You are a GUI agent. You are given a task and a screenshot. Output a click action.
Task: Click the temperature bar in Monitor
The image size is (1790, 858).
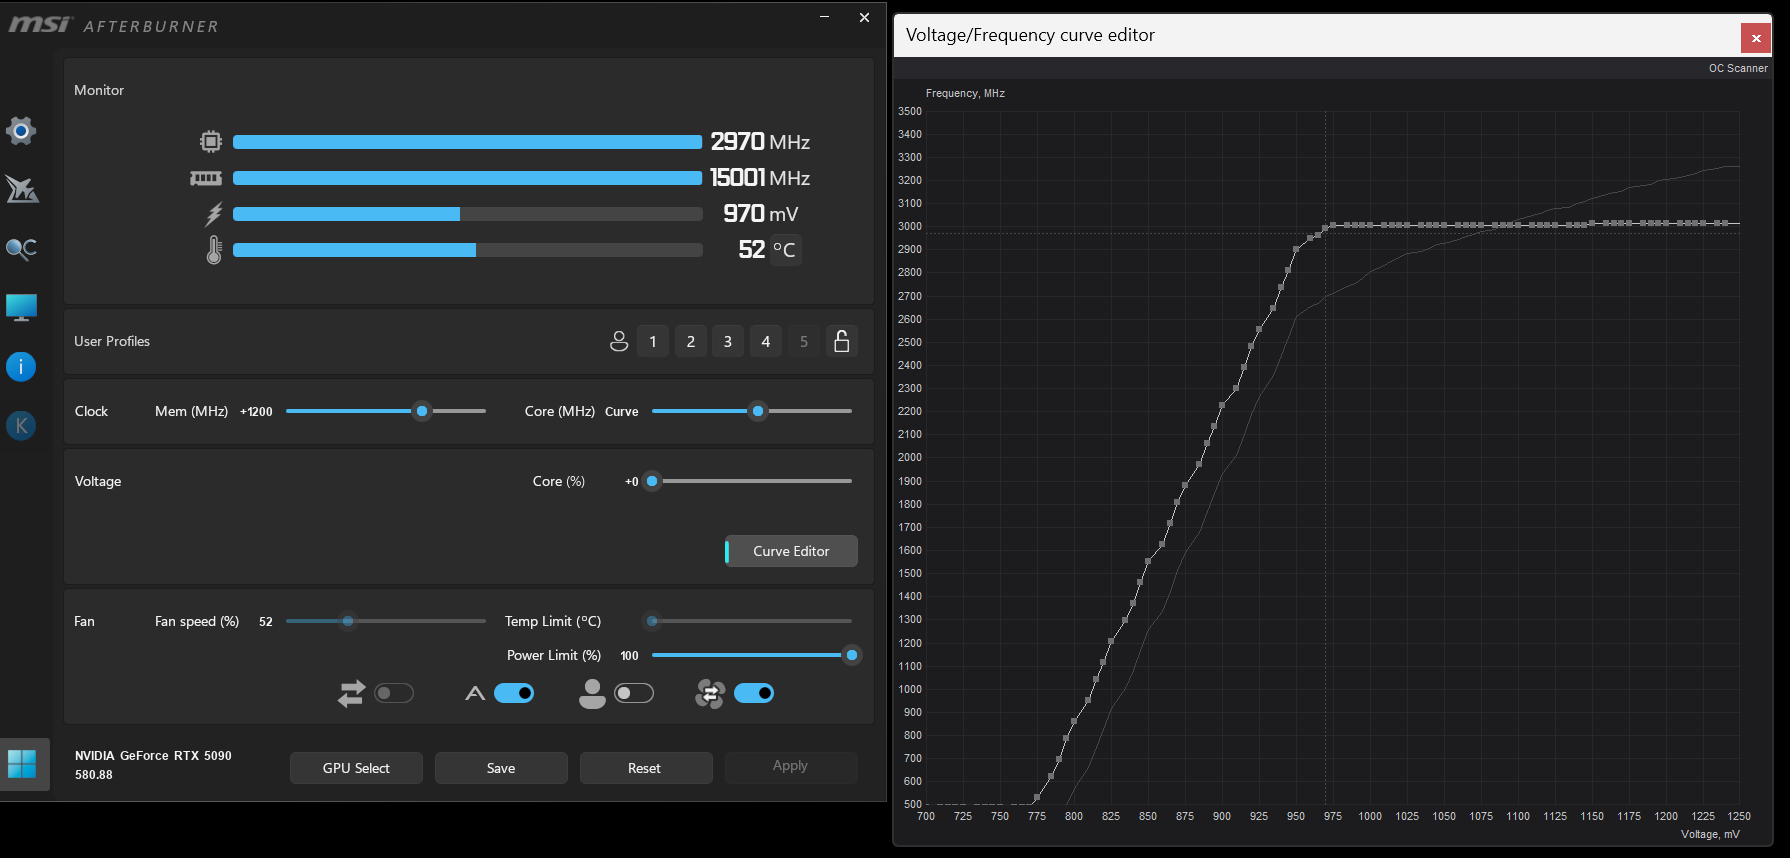pyautogui.click(x=468, y=250)
